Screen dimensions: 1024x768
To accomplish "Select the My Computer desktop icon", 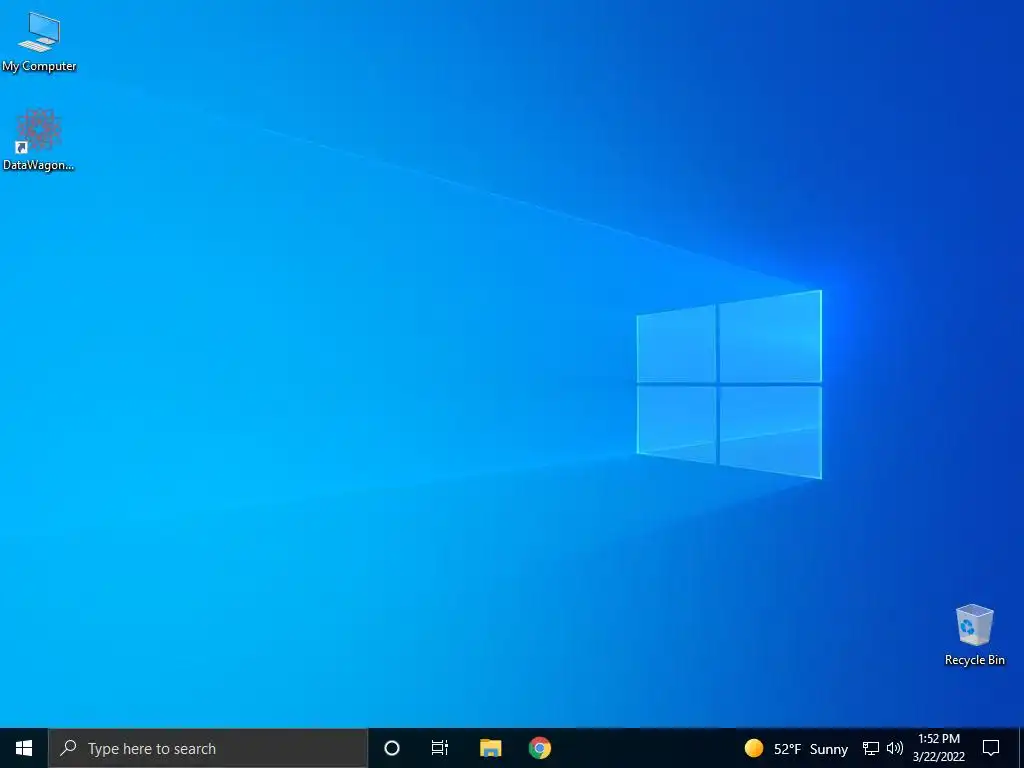I will pyautogui.click(x=39, y=42).
